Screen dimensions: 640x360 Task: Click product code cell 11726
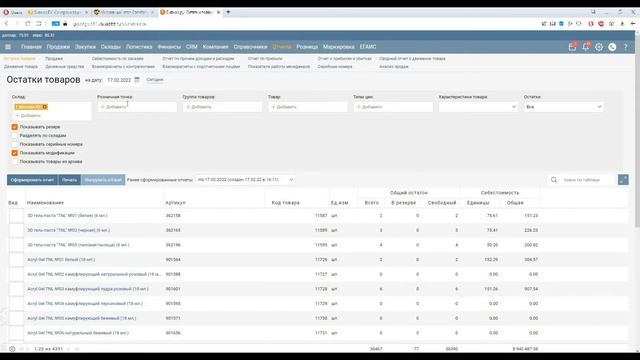point(321,260)
